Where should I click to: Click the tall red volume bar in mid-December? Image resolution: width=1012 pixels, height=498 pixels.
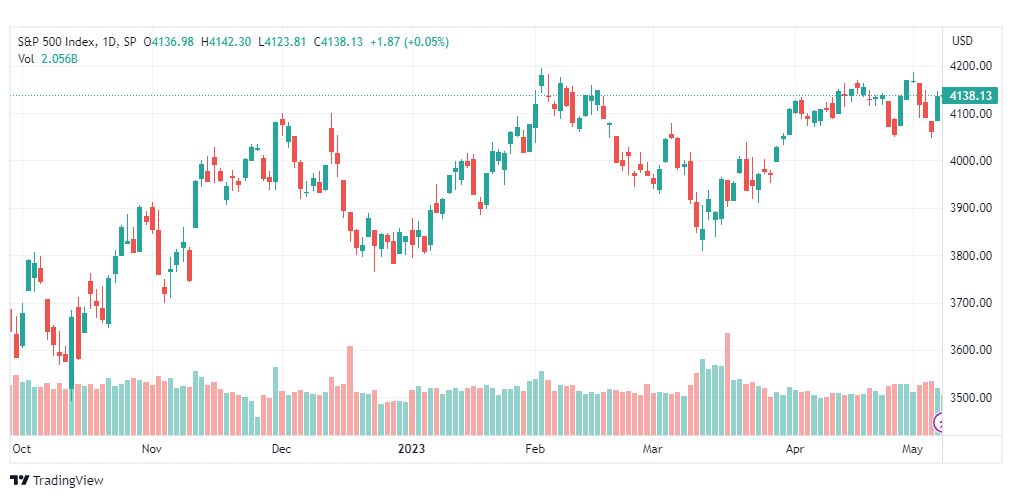350,390
